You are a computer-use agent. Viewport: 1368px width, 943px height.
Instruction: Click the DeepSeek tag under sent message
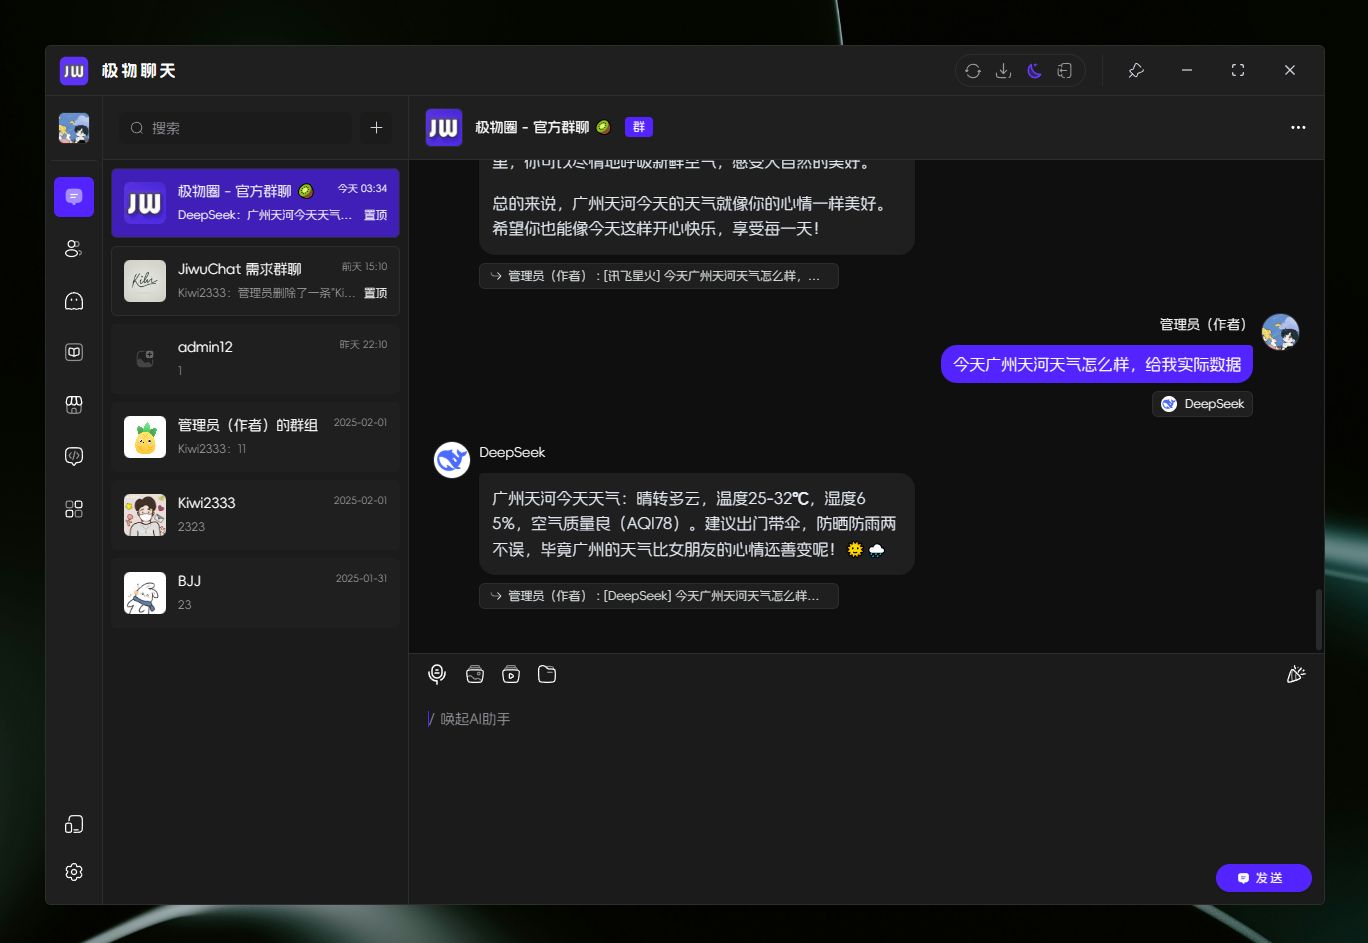pos(1202,404)
